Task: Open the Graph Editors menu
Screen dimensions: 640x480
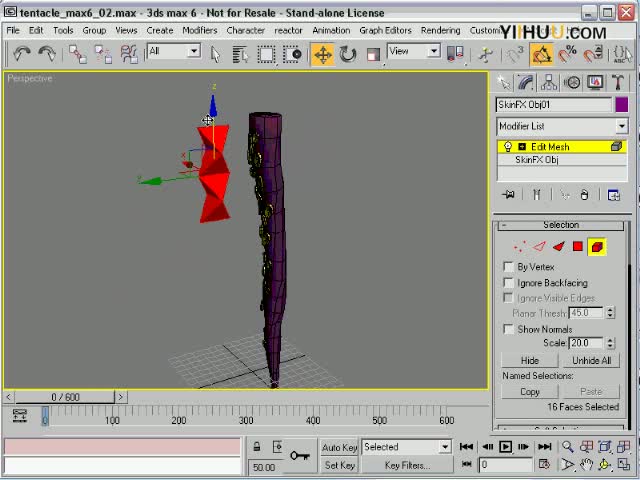Action: point(385,30)
